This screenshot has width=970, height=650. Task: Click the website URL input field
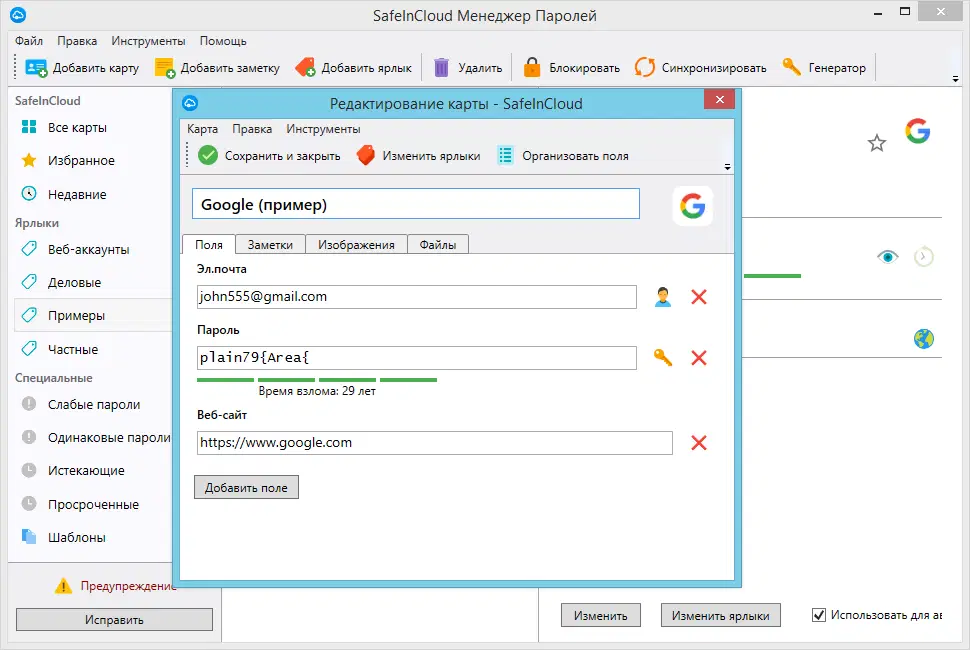434,443
